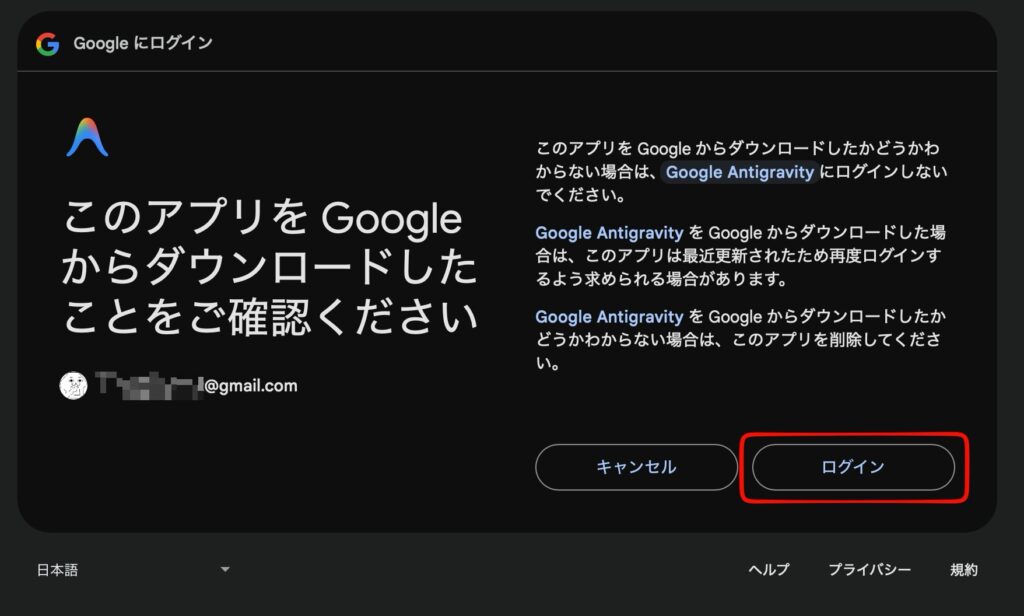Open the プライバシー link in footer
Image resolution: width=1024 pixels, height=616 pixels.
[869, 570]
